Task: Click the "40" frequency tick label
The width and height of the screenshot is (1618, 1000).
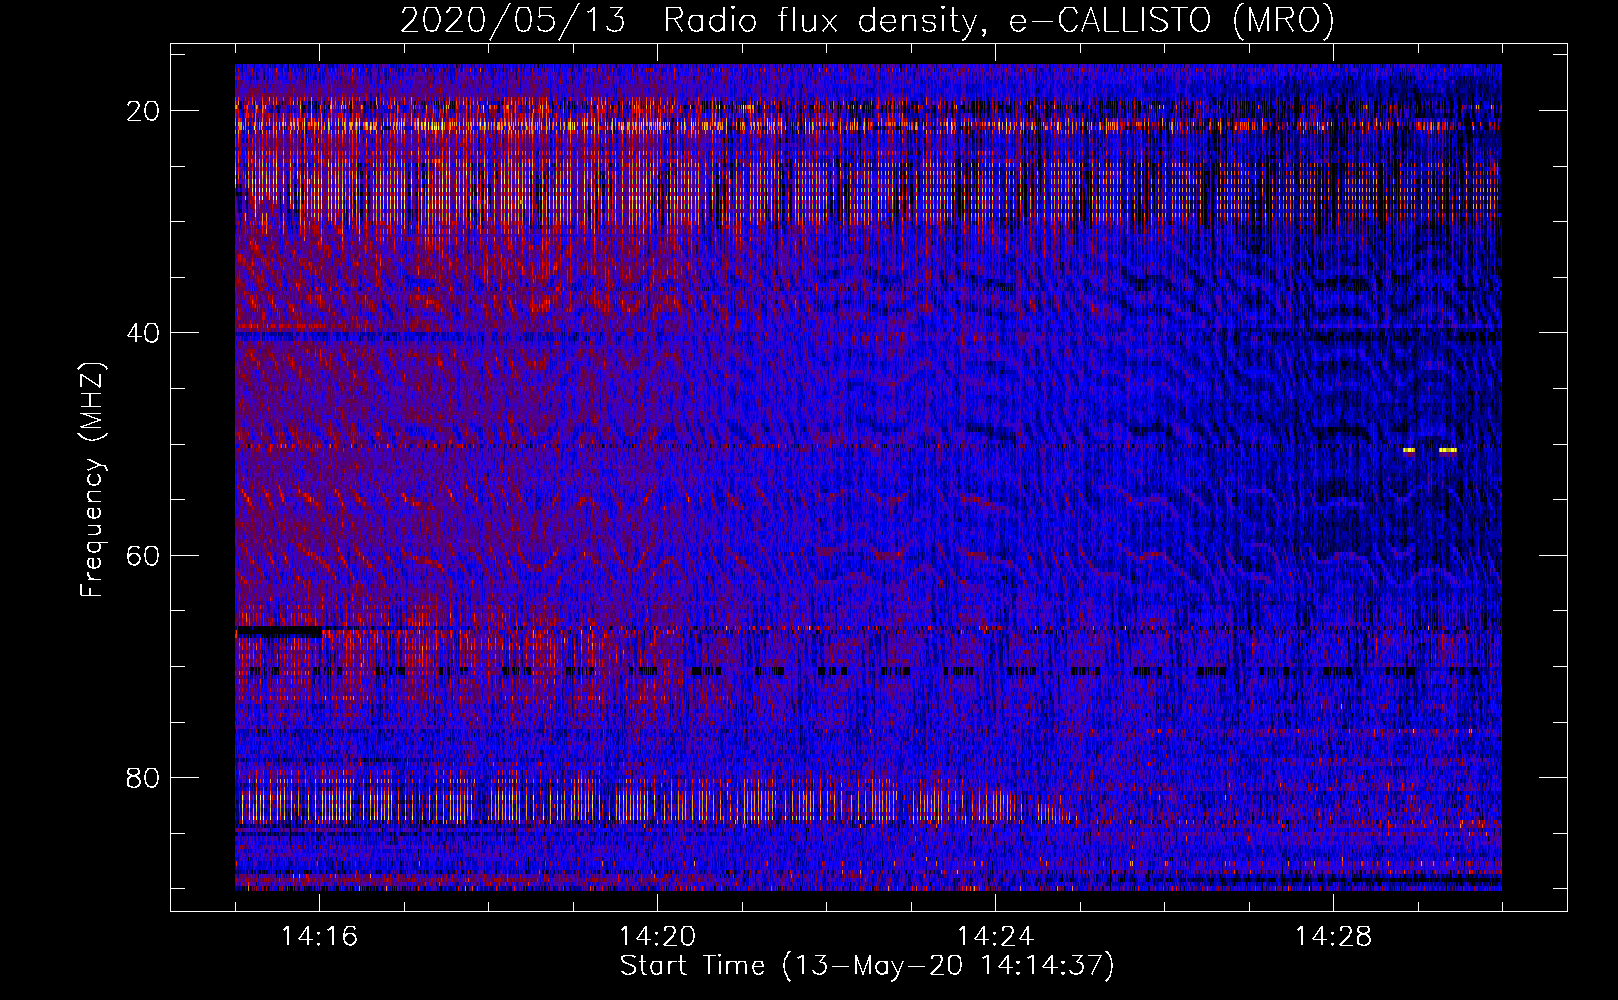Action: coord(144,333)
